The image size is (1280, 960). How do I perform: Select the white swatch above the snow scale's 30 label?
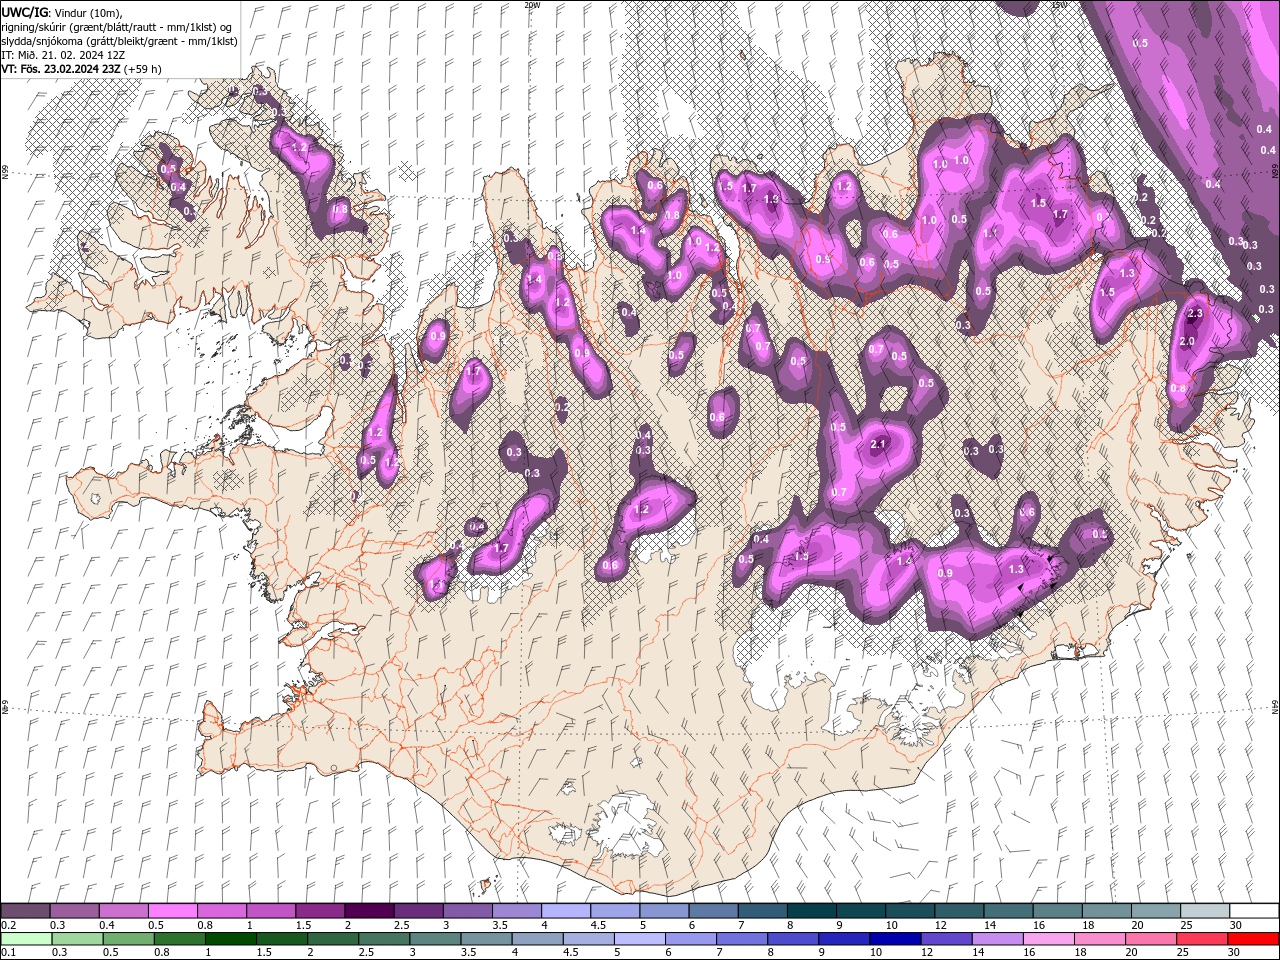[x=1254, y=911]
